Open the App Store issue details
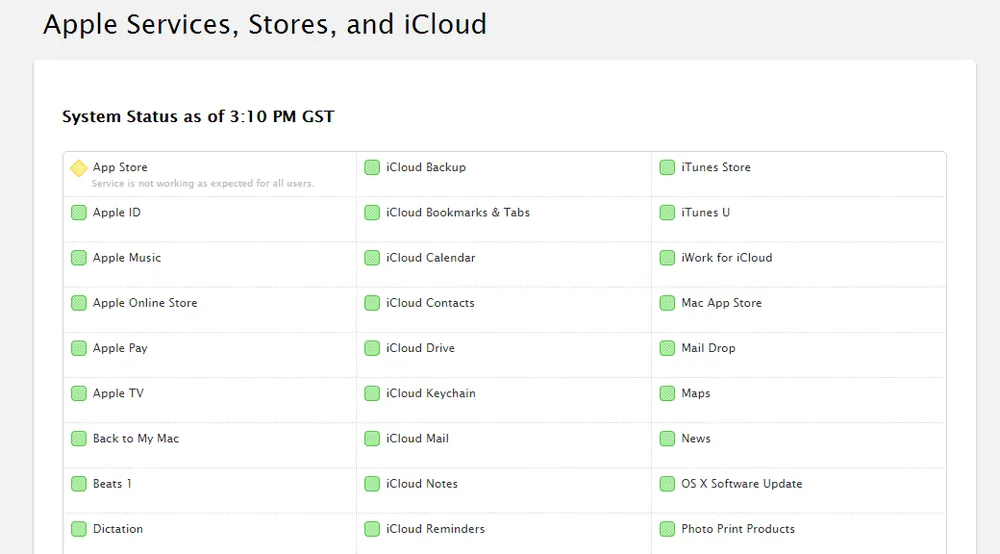The width and height of the screenshot is (1000, 554). (x=120, y=167)
